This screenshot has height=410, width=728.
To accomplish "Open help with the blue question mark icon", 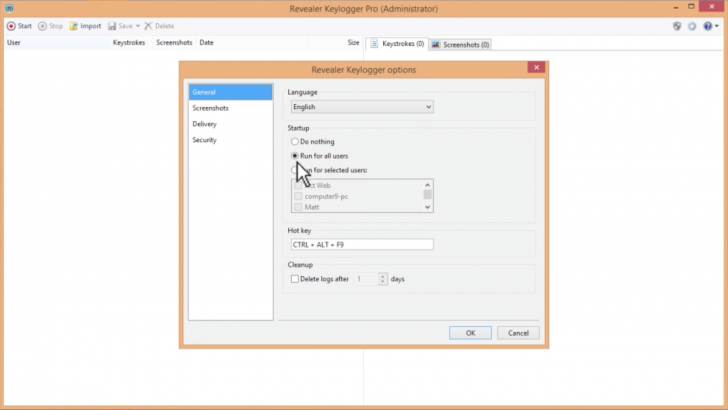I will pos(708,26).
